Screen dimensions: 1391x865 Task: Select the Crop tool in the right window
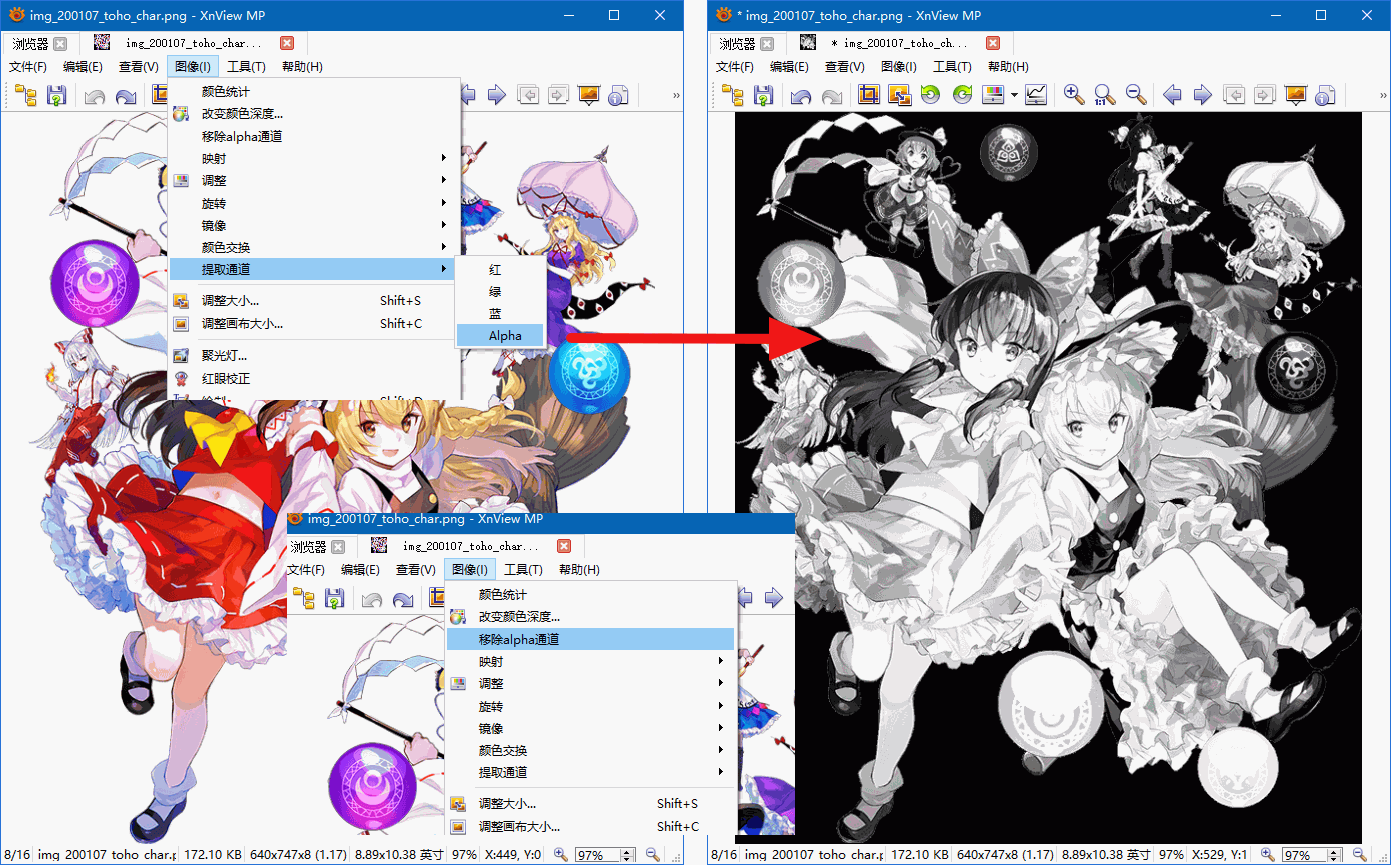869,95
